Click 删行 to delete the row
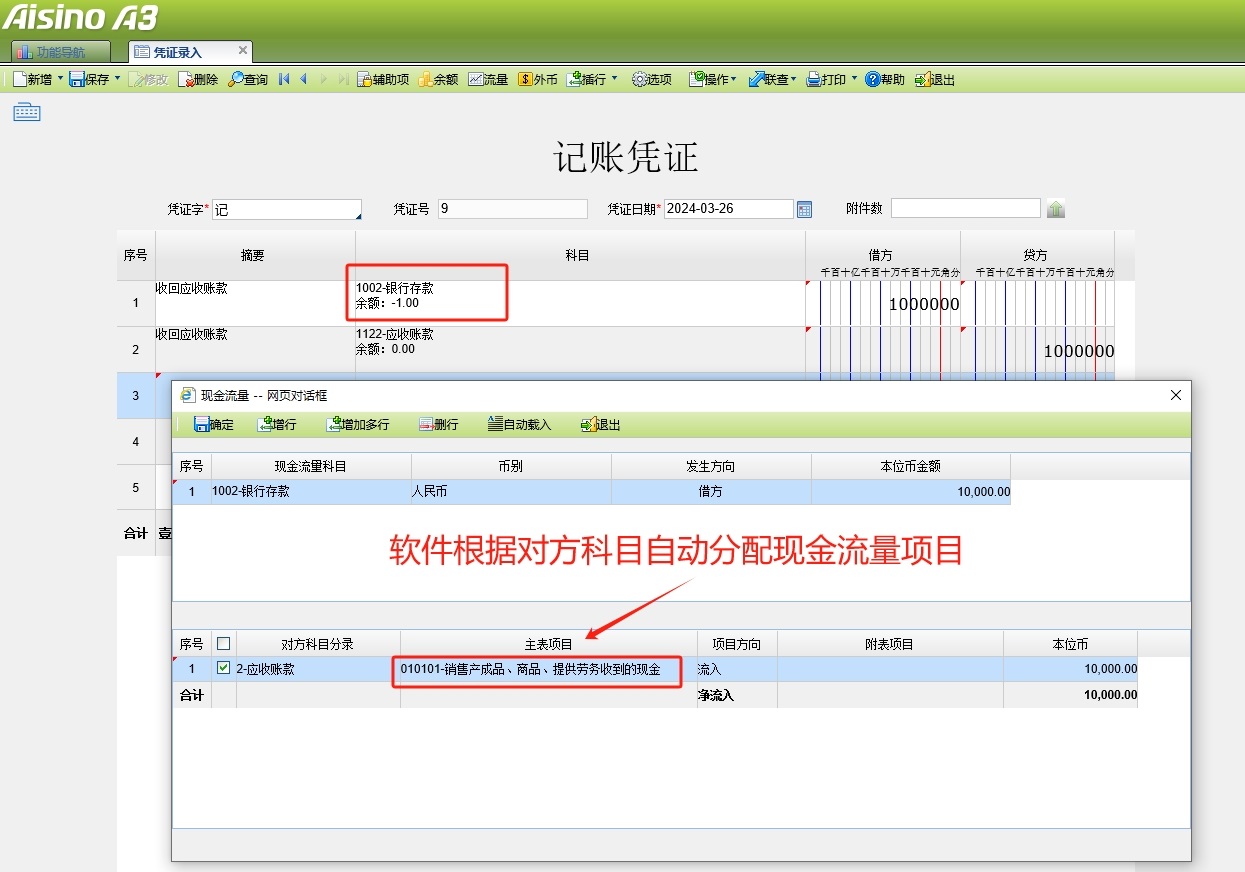Screen dimensions: 1245x872 (438, 424)
